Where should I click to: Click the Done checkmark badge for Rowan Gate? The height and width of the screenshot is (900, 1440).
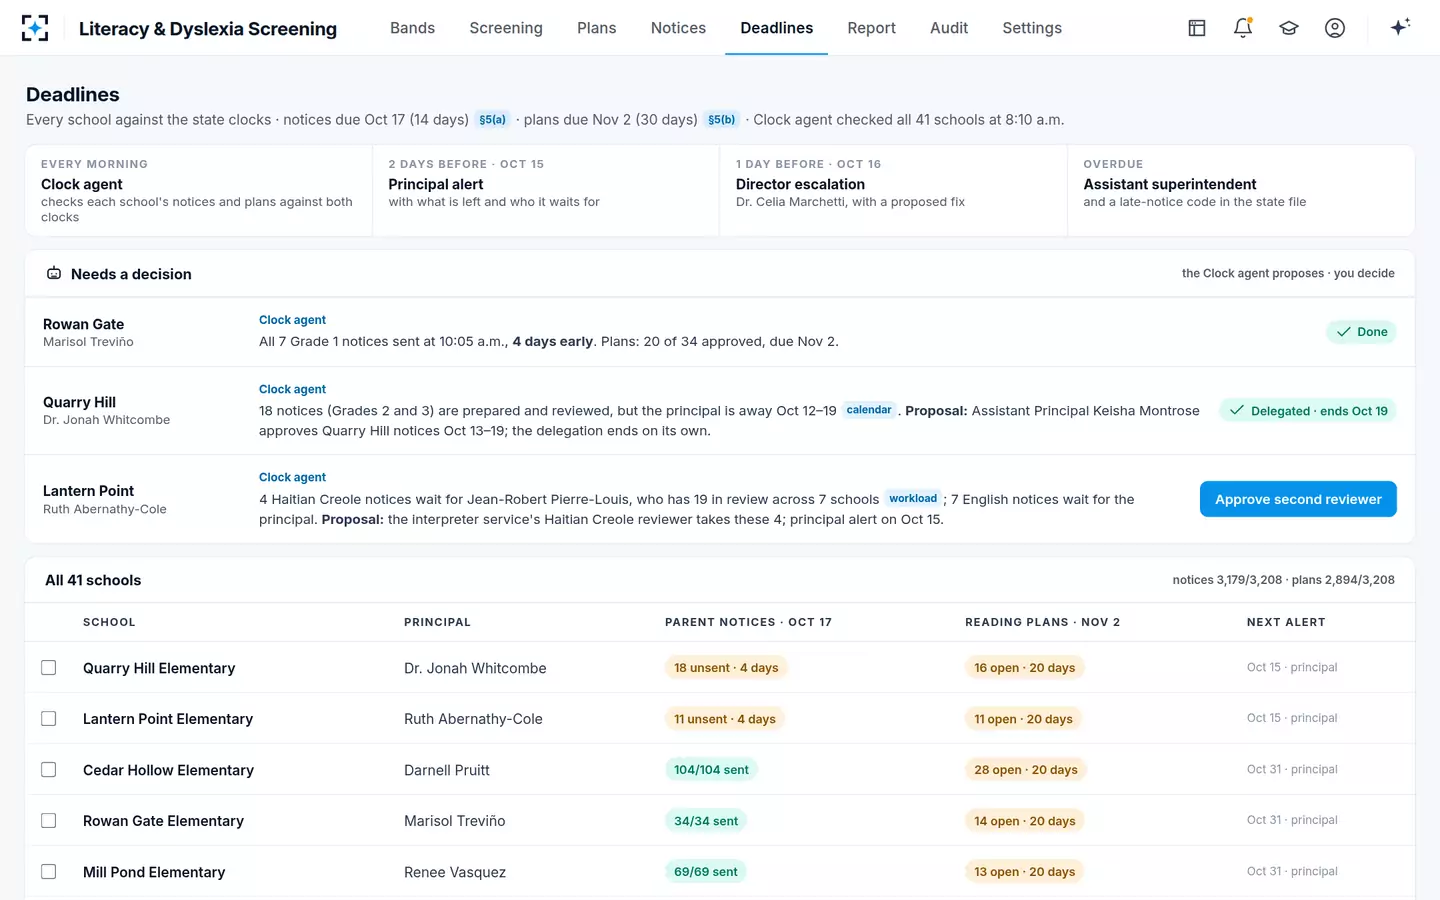tap(1361, 332)
